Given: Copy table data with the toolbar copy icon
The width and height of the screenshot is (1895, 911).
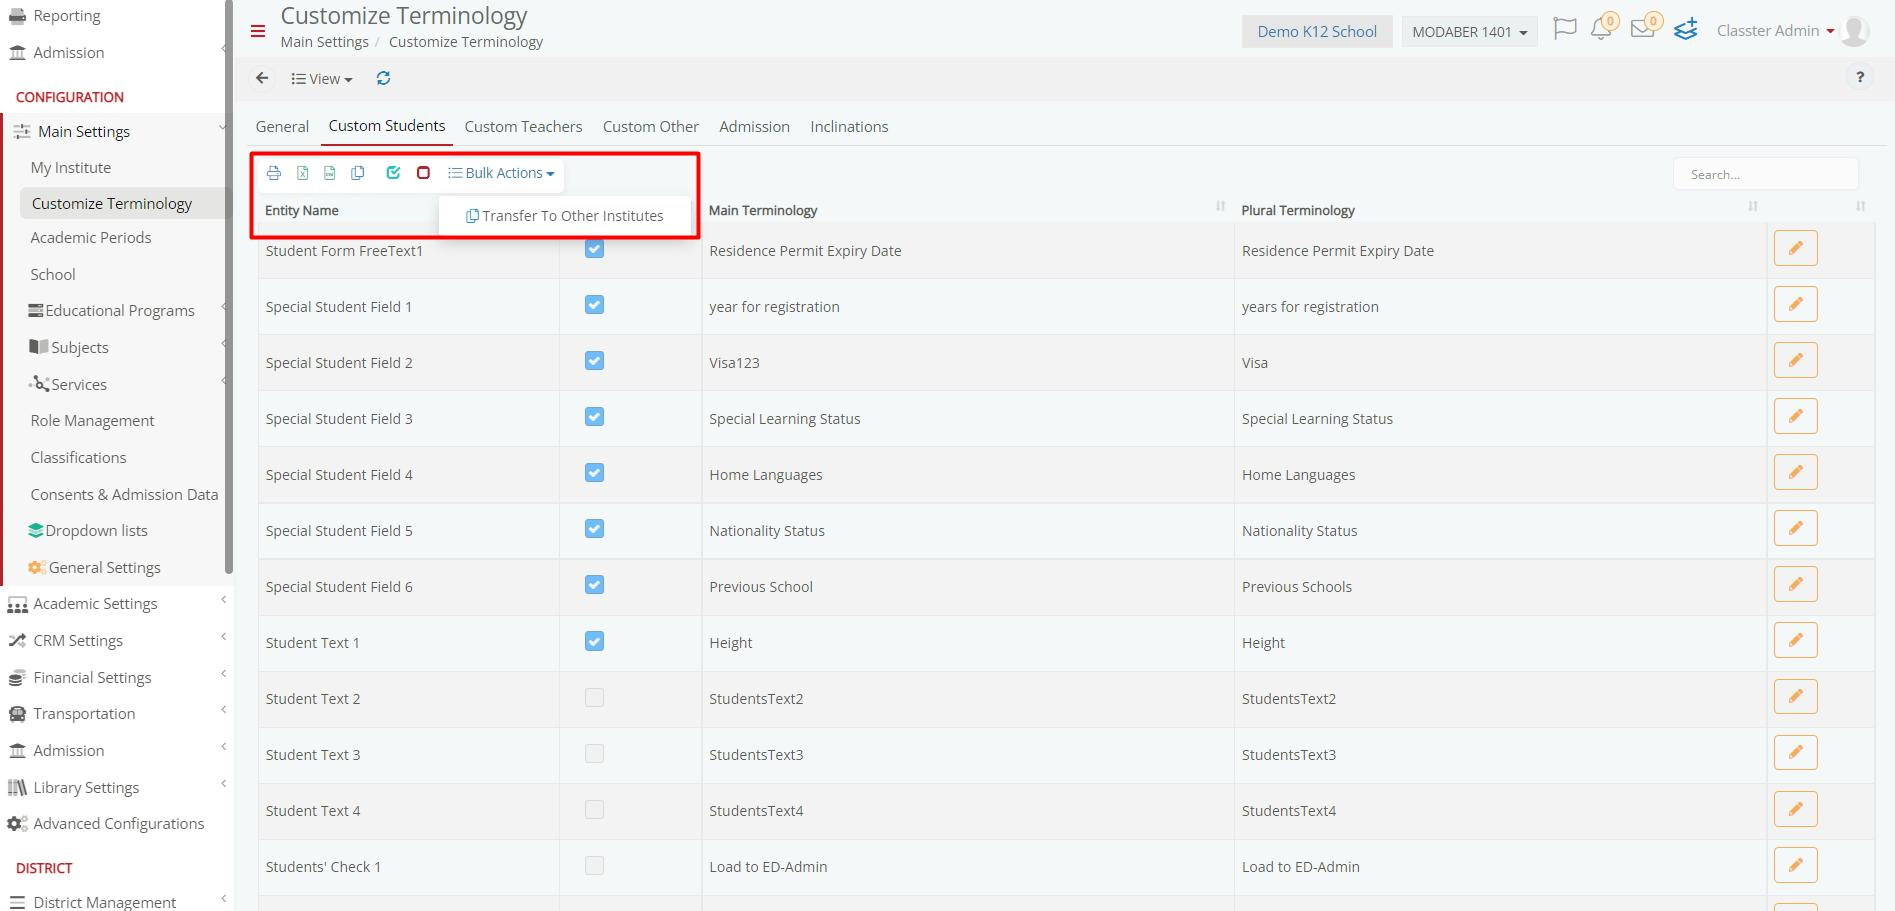Looking at the screenshot, I should pos(358,173).
